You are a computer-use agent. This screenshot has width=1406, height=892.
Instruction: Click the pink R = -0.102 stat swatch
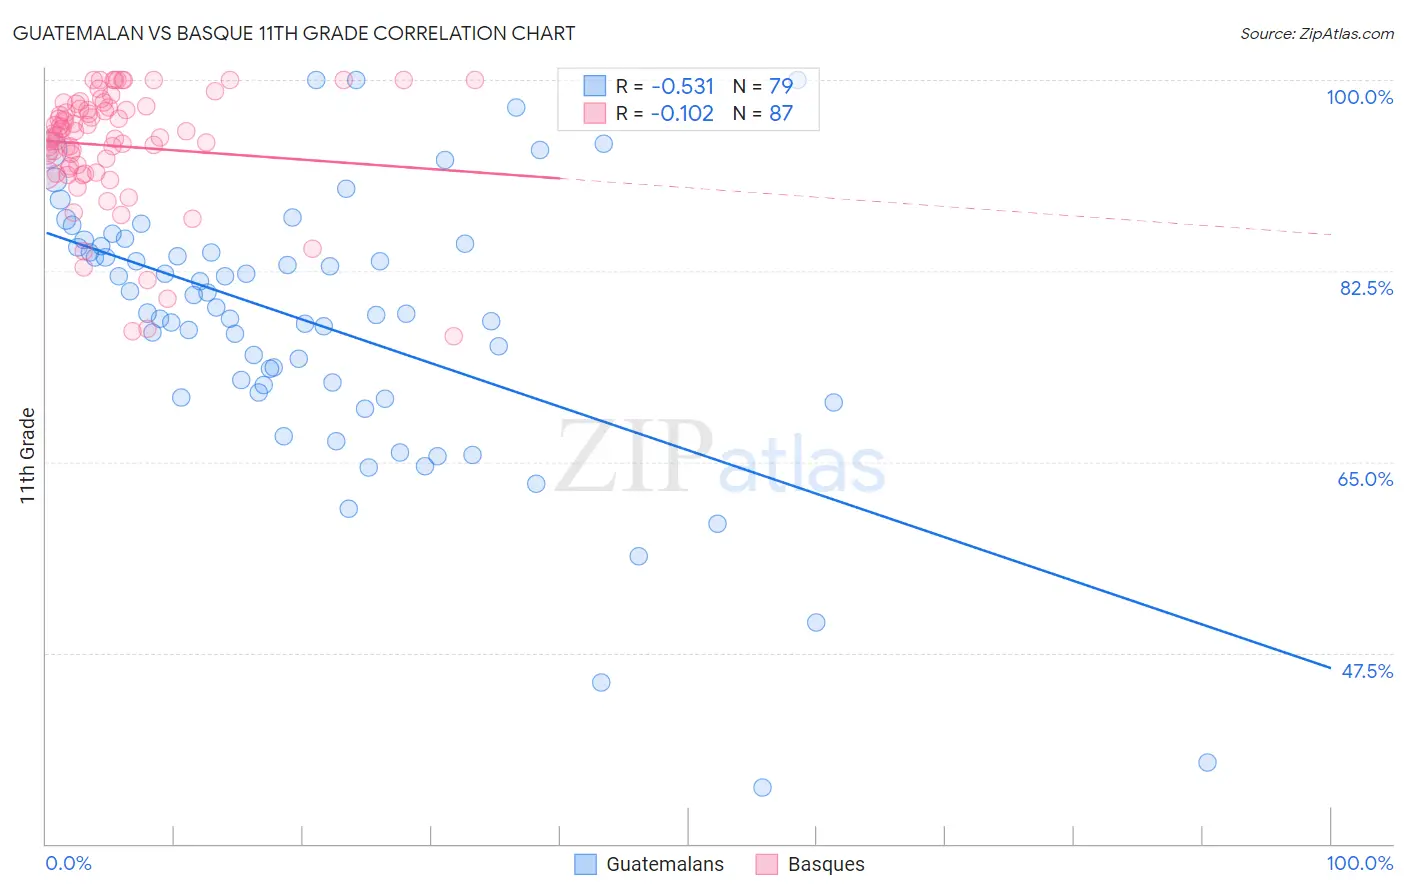595,113
